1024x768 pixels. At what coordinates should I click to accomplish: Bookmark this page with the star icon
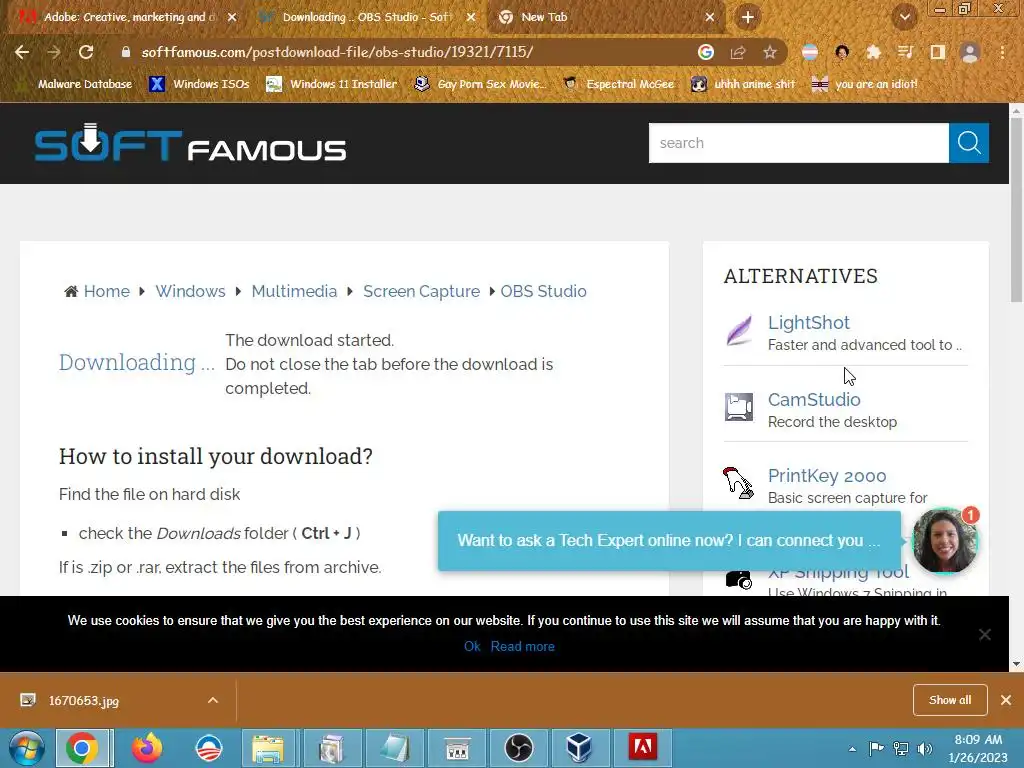tap(770, 52)
